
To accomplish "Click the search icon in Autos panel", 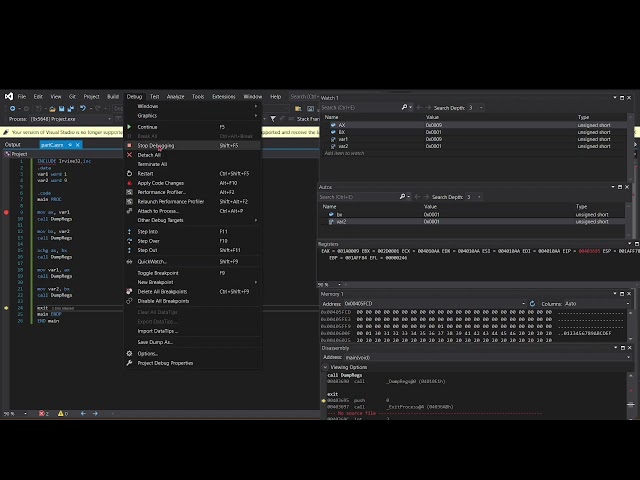I will pos(402,197).
